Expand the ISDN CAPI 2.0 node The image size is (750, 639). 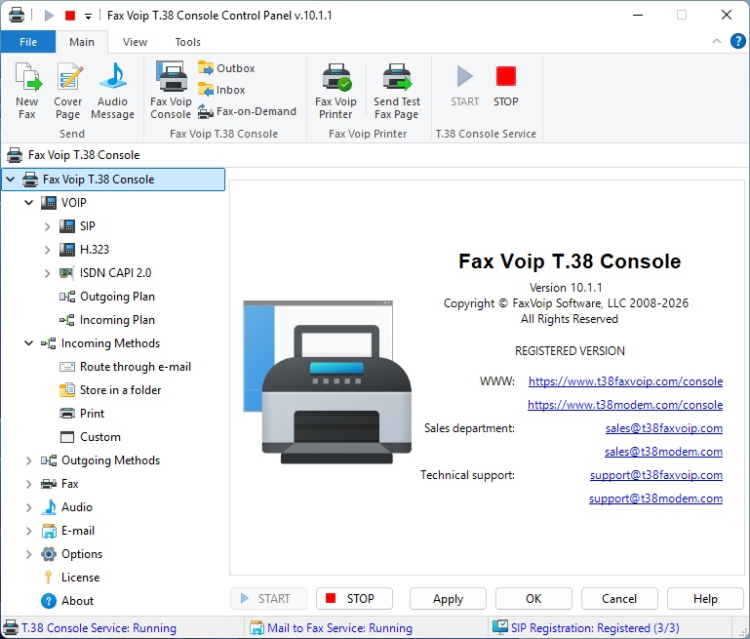tap(47, 273)
